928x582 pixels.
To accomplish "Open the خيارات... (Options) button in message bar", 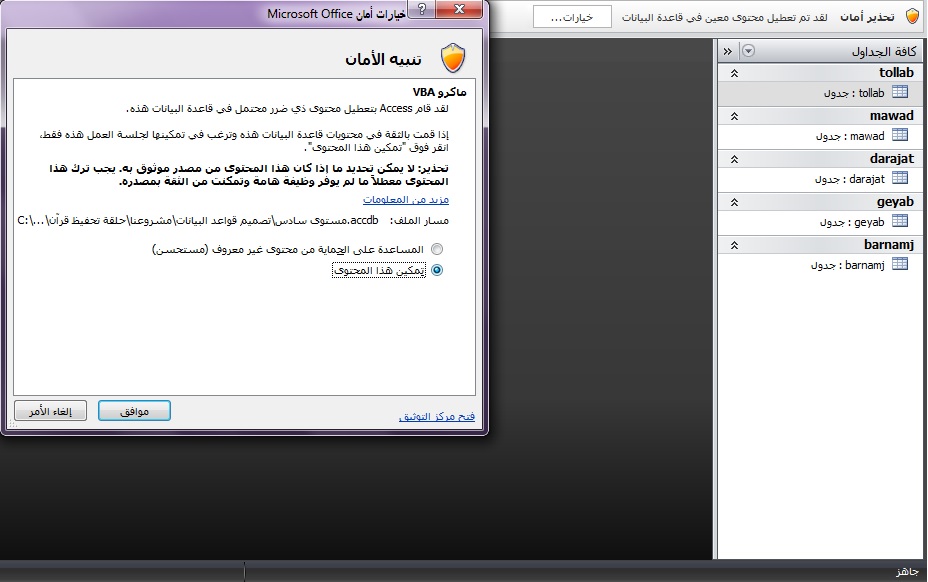I will tap(572, 17).
